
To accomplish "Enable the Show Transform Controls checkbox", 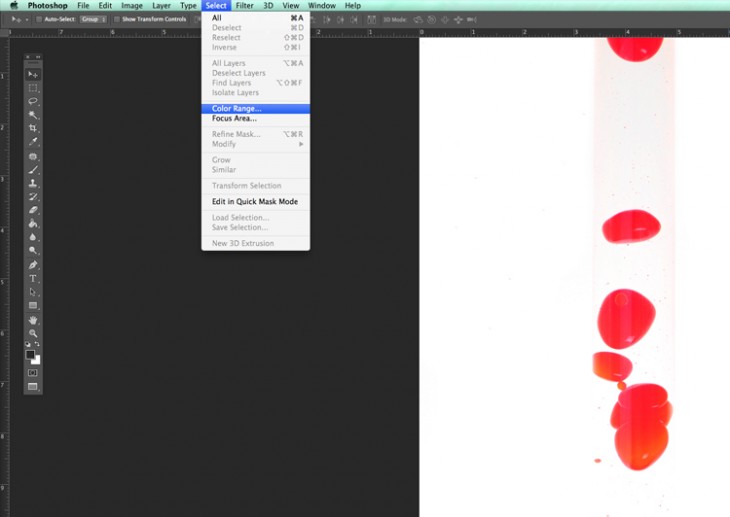I will (117, 20).
